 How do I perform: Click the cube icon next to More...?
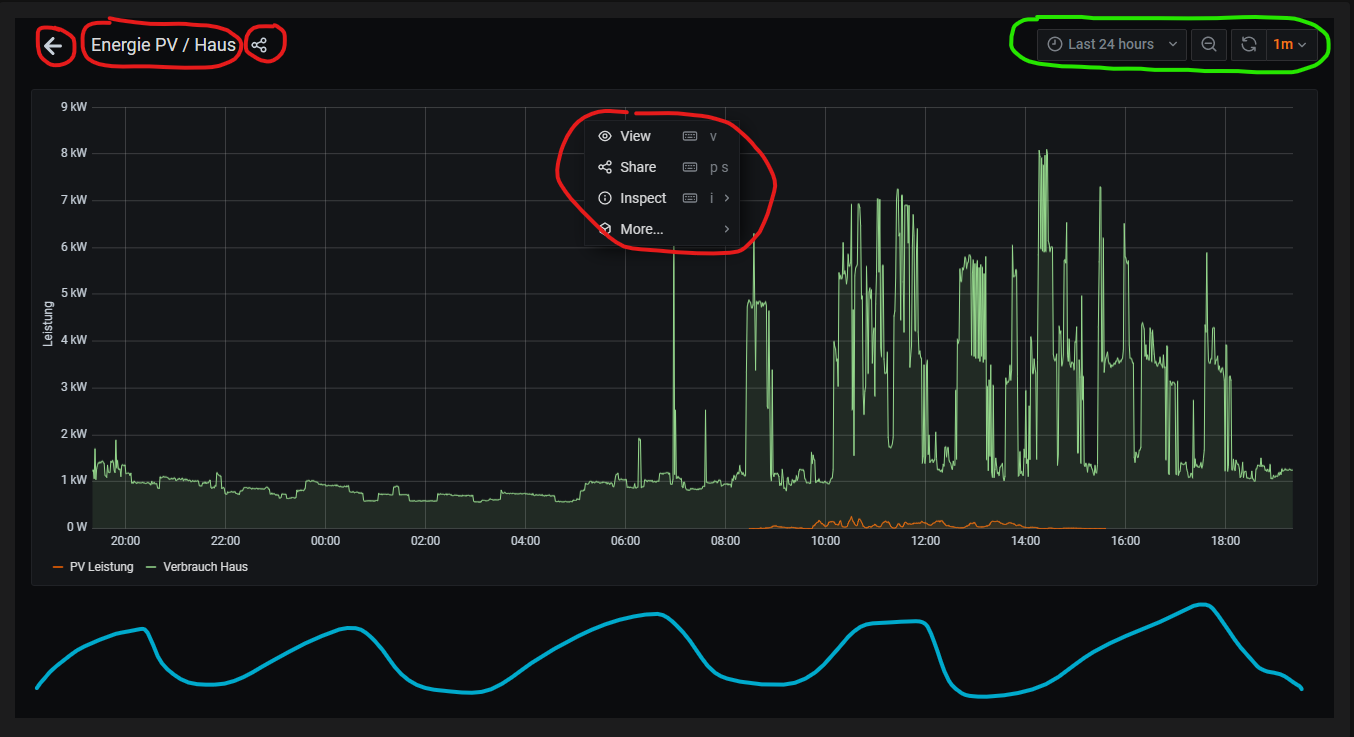pos(604,229)
